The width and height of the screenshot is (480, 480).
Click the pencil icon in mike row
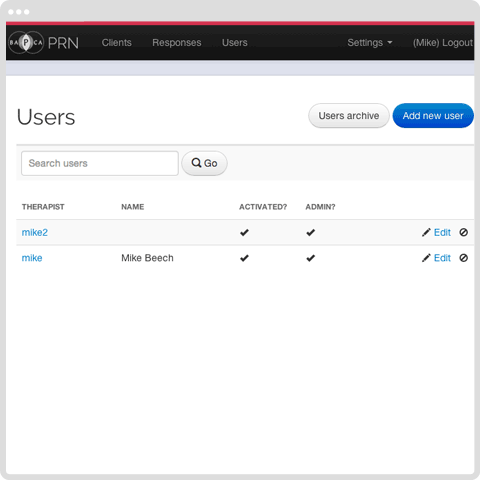pyautogui.click(x=426, y=258)
